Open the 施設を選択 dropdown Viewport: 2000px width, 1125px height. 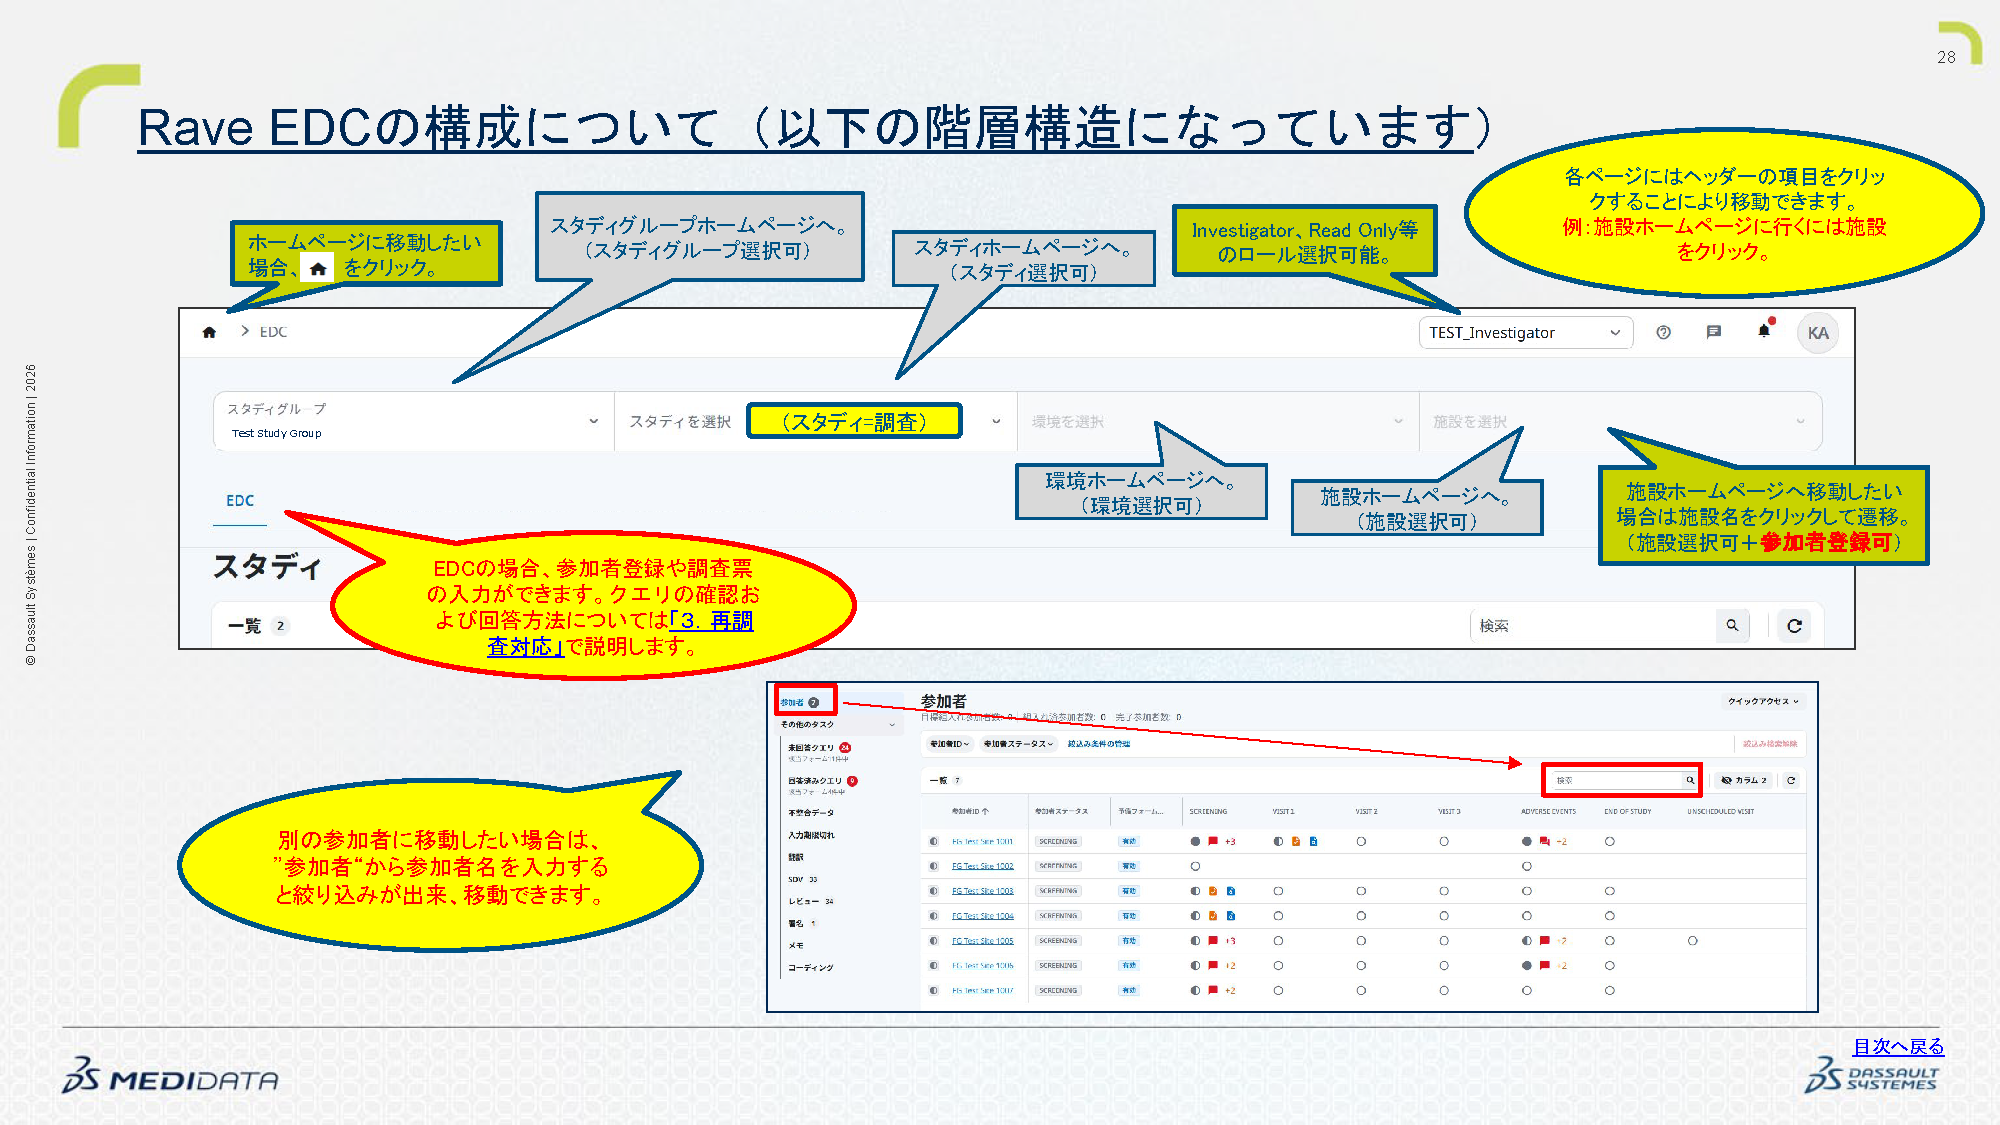click(1620, 421)
